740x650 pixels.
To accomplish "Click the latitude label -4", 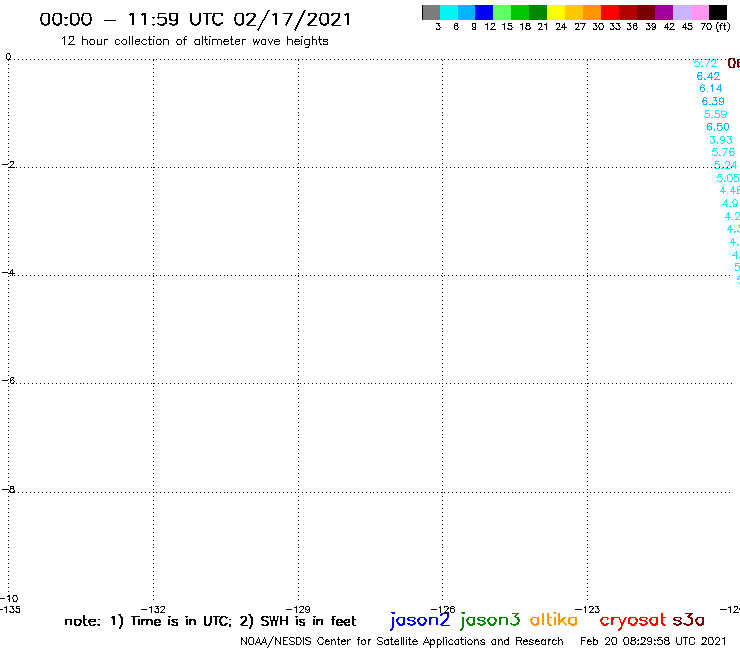I will (8, 272).
